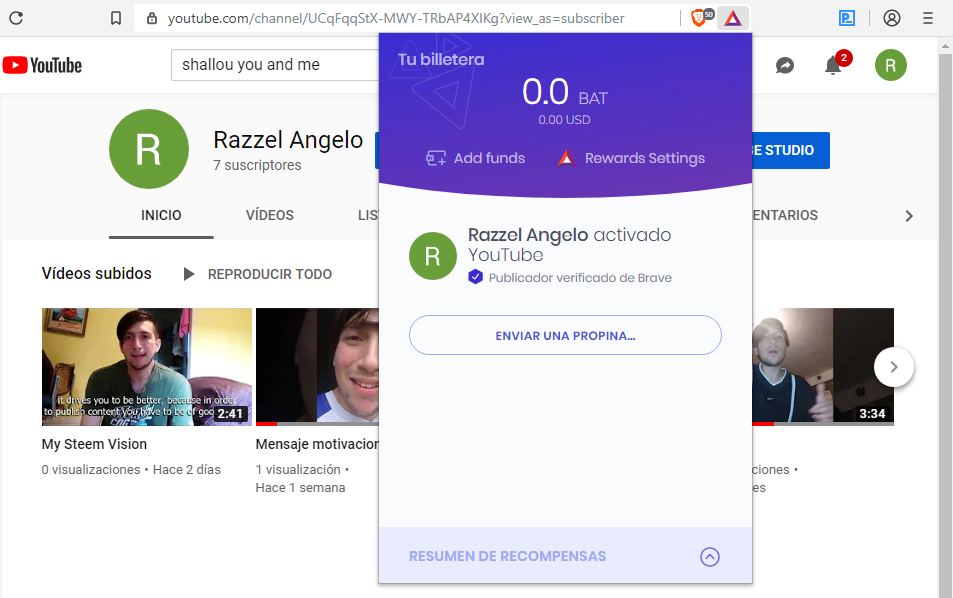Click the browser address bar URL
The width and height of the screenshot is (953, 598).
(396, 18)
